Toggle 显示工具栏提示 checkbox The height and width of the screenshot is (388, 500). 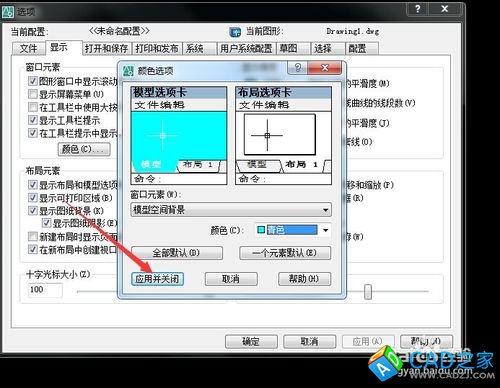click(x=32, y=120)
